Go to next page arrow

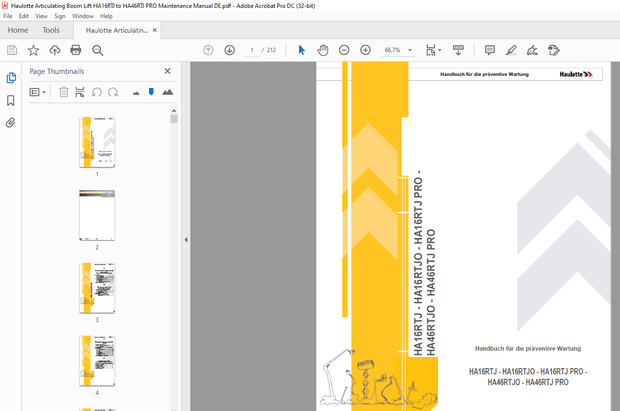[229, 50]
